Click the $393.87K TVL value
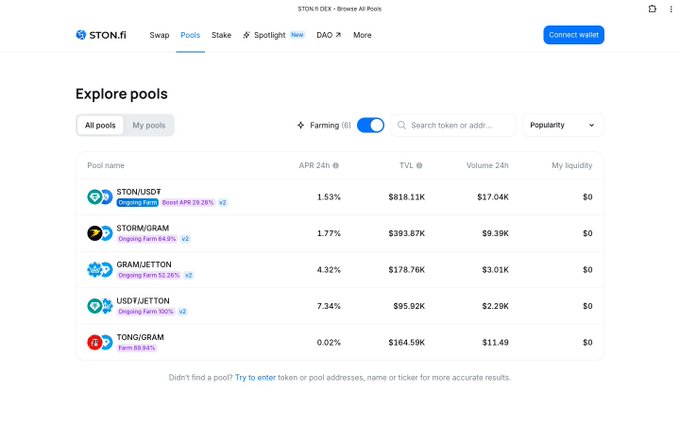The height and width of the screenshot is (425, 680). coord(407,234)
